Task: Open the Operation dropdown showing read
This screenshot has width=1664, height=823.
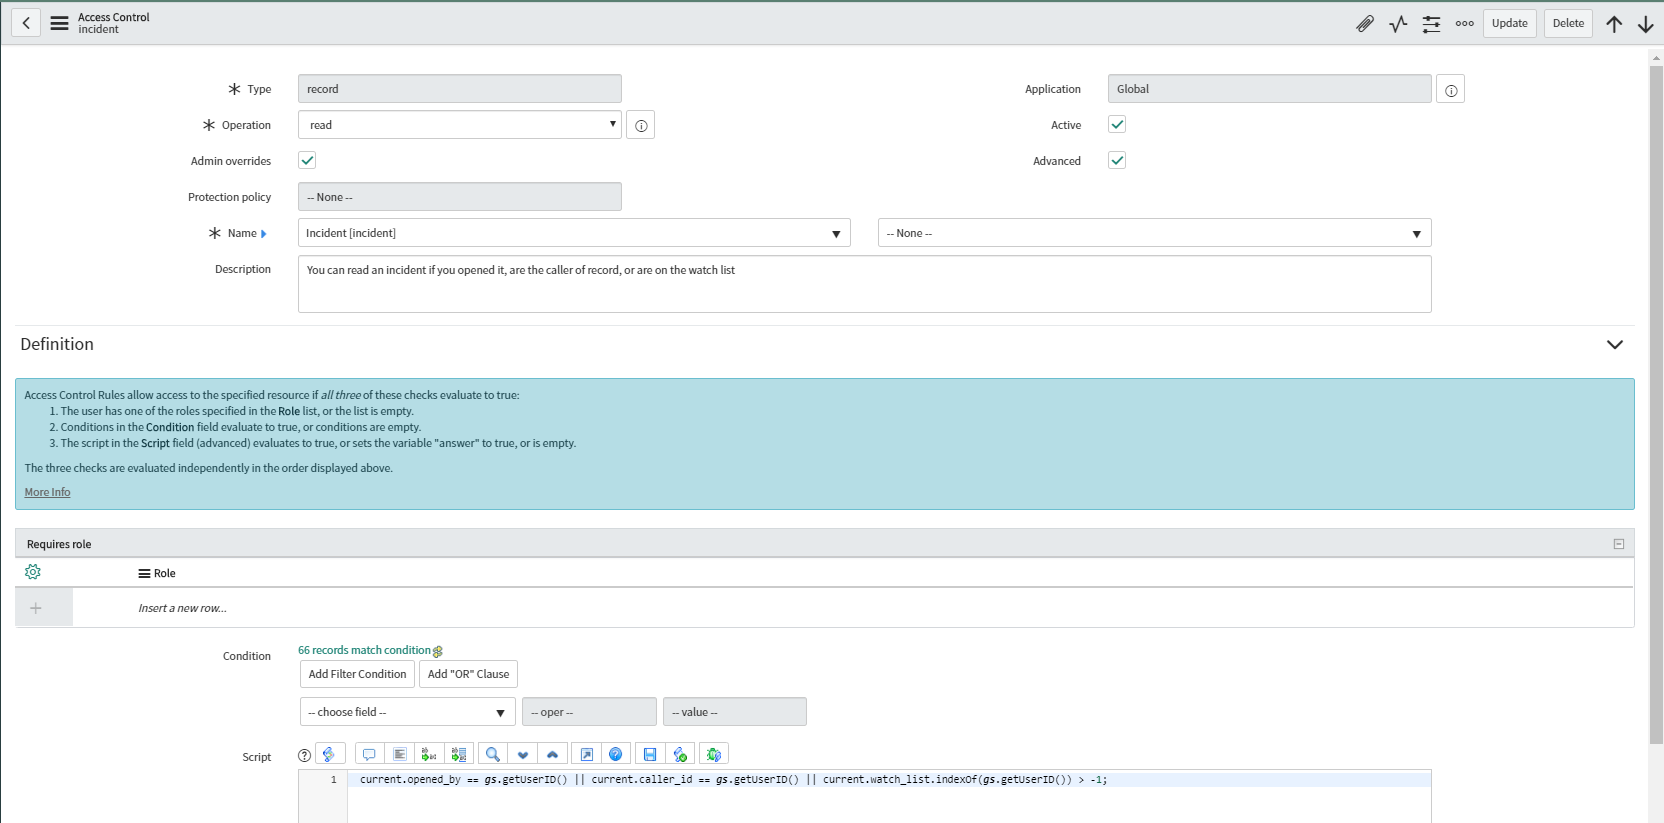Action: (x=460, y=125)
